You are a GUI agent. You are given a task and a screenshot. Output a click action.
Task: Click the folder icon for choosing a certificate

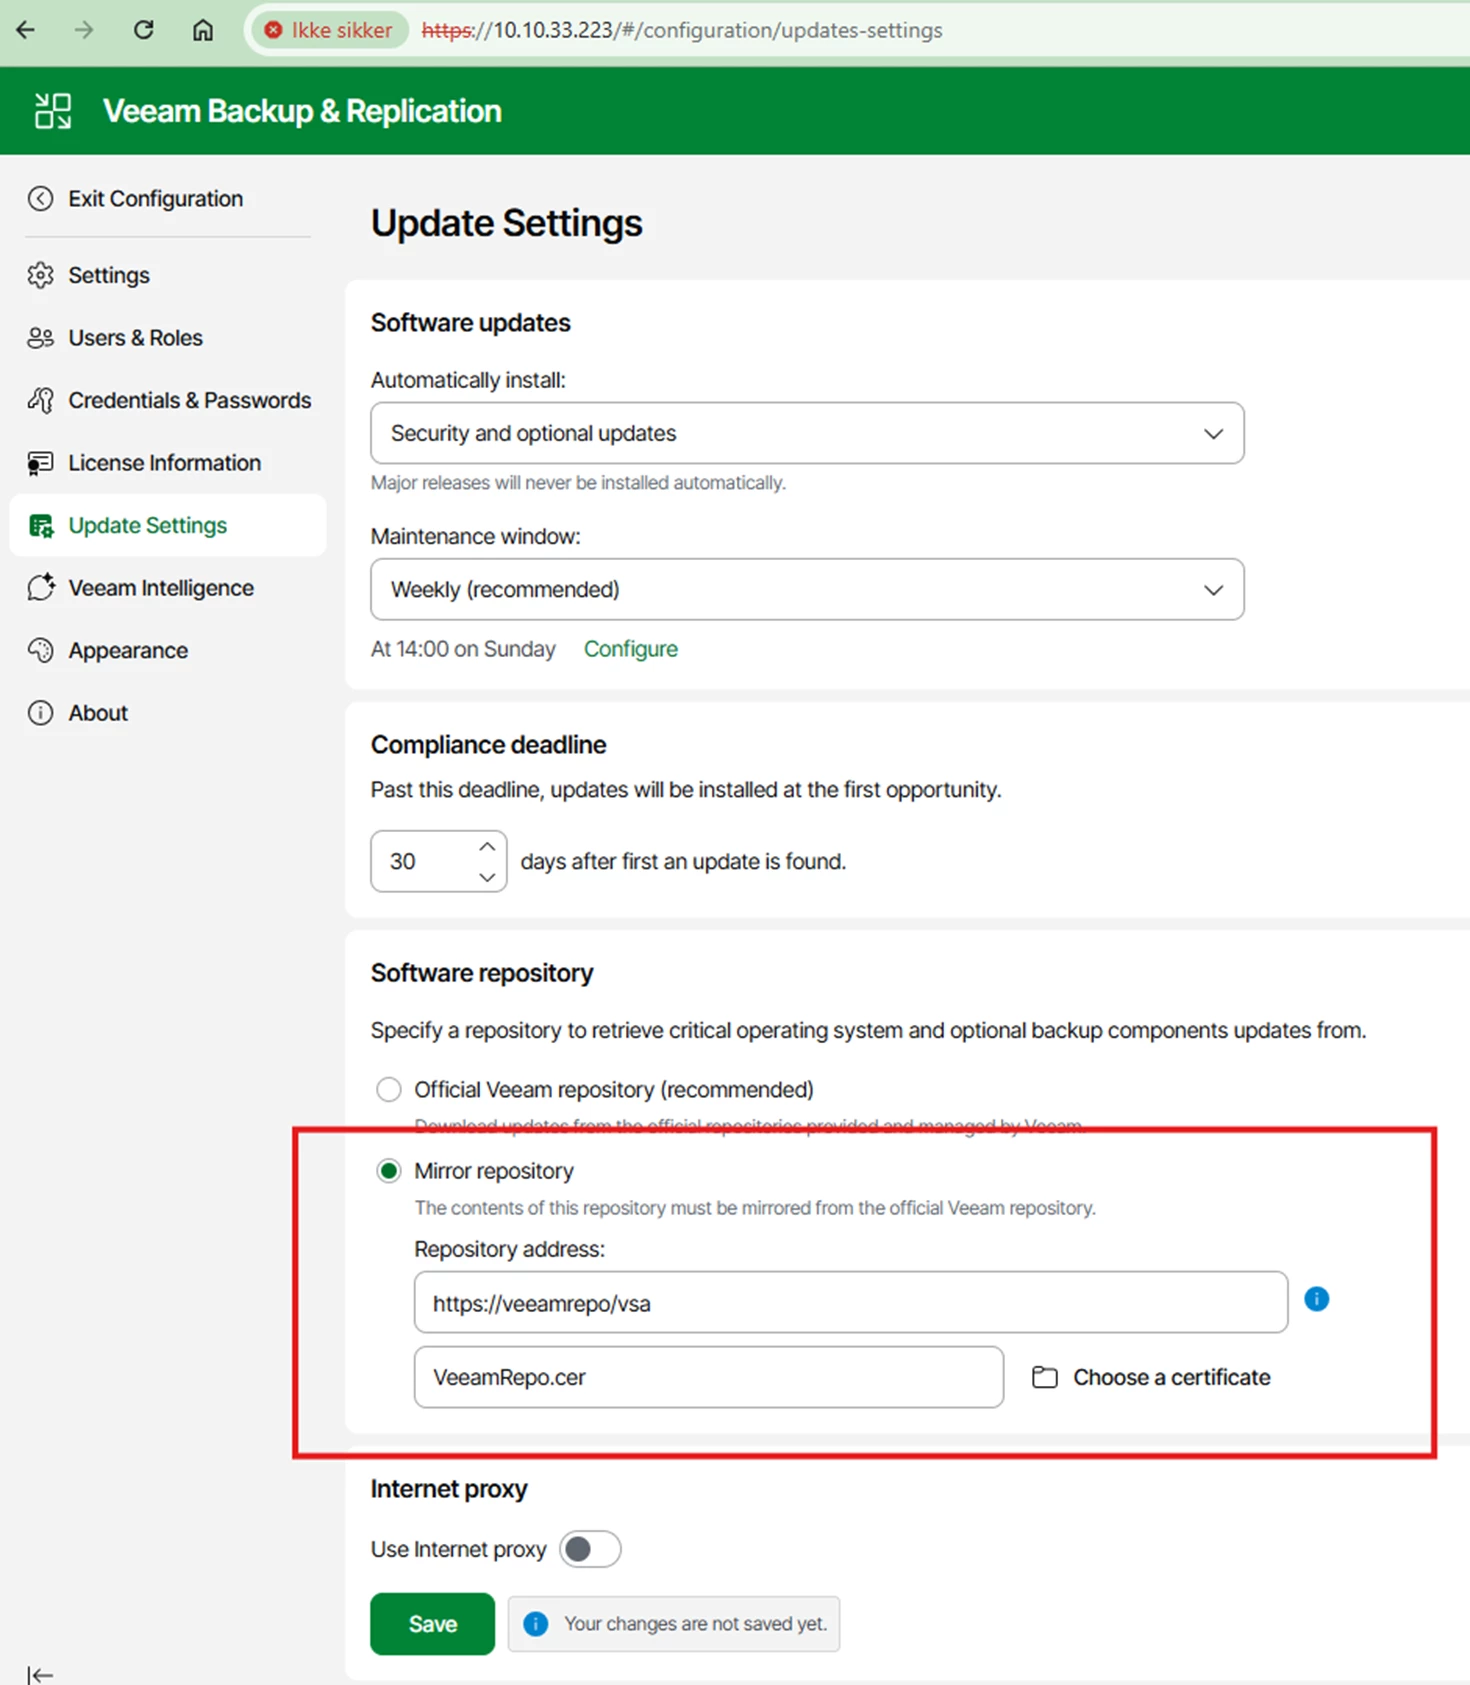click(x=1044, y=1377)
